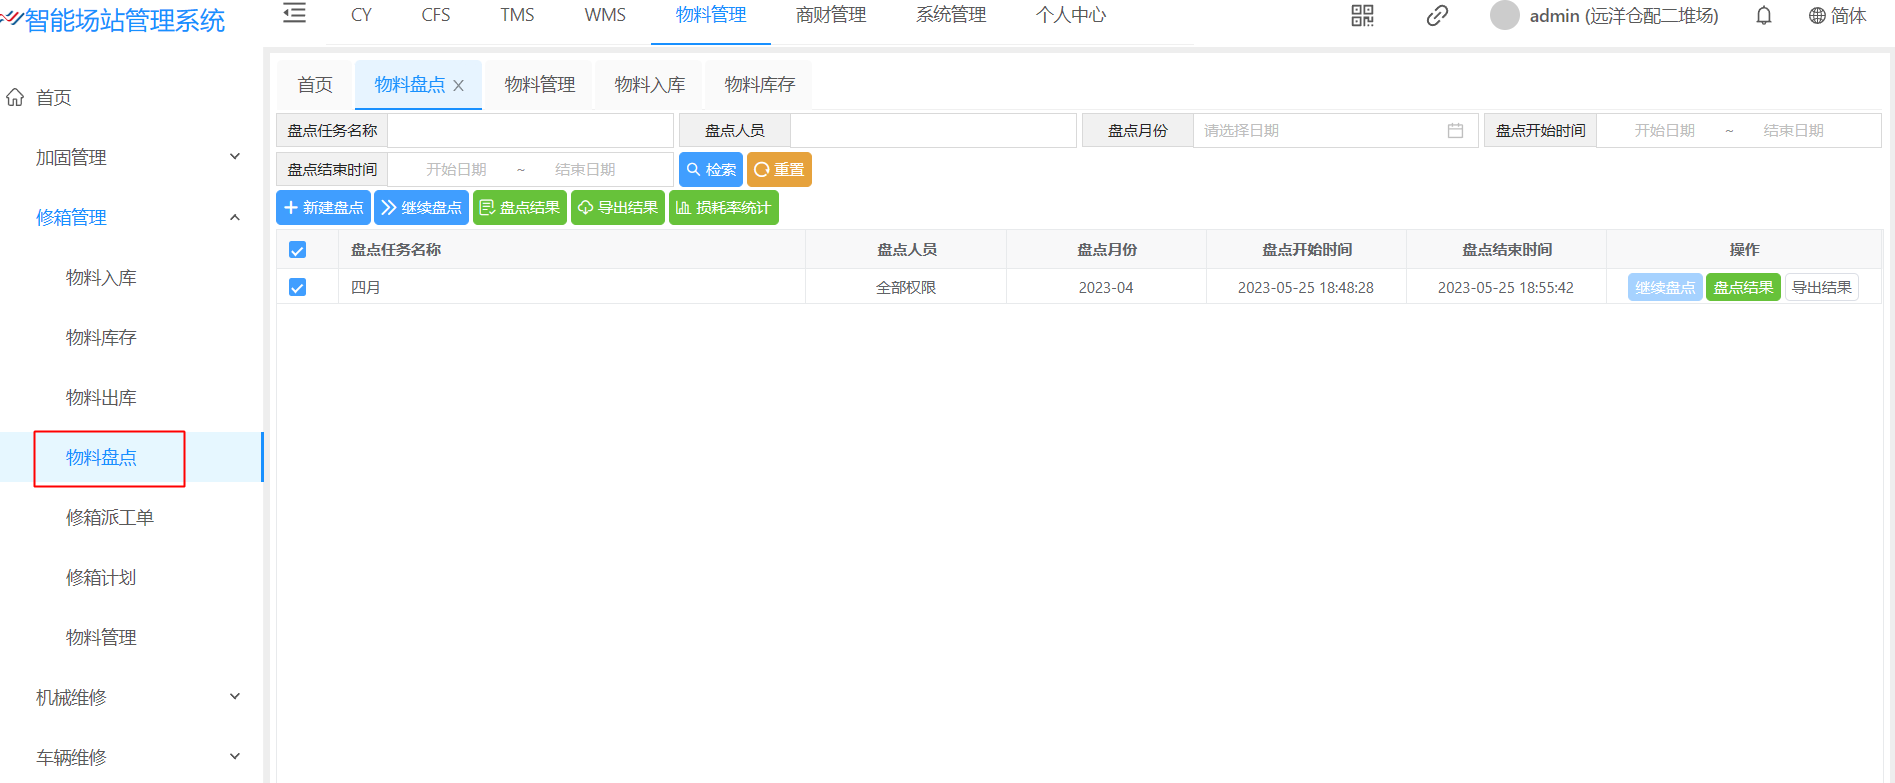Screen dimensions: 1895x783
Task: Open notifications bell icon
Action: point(1764,15)
